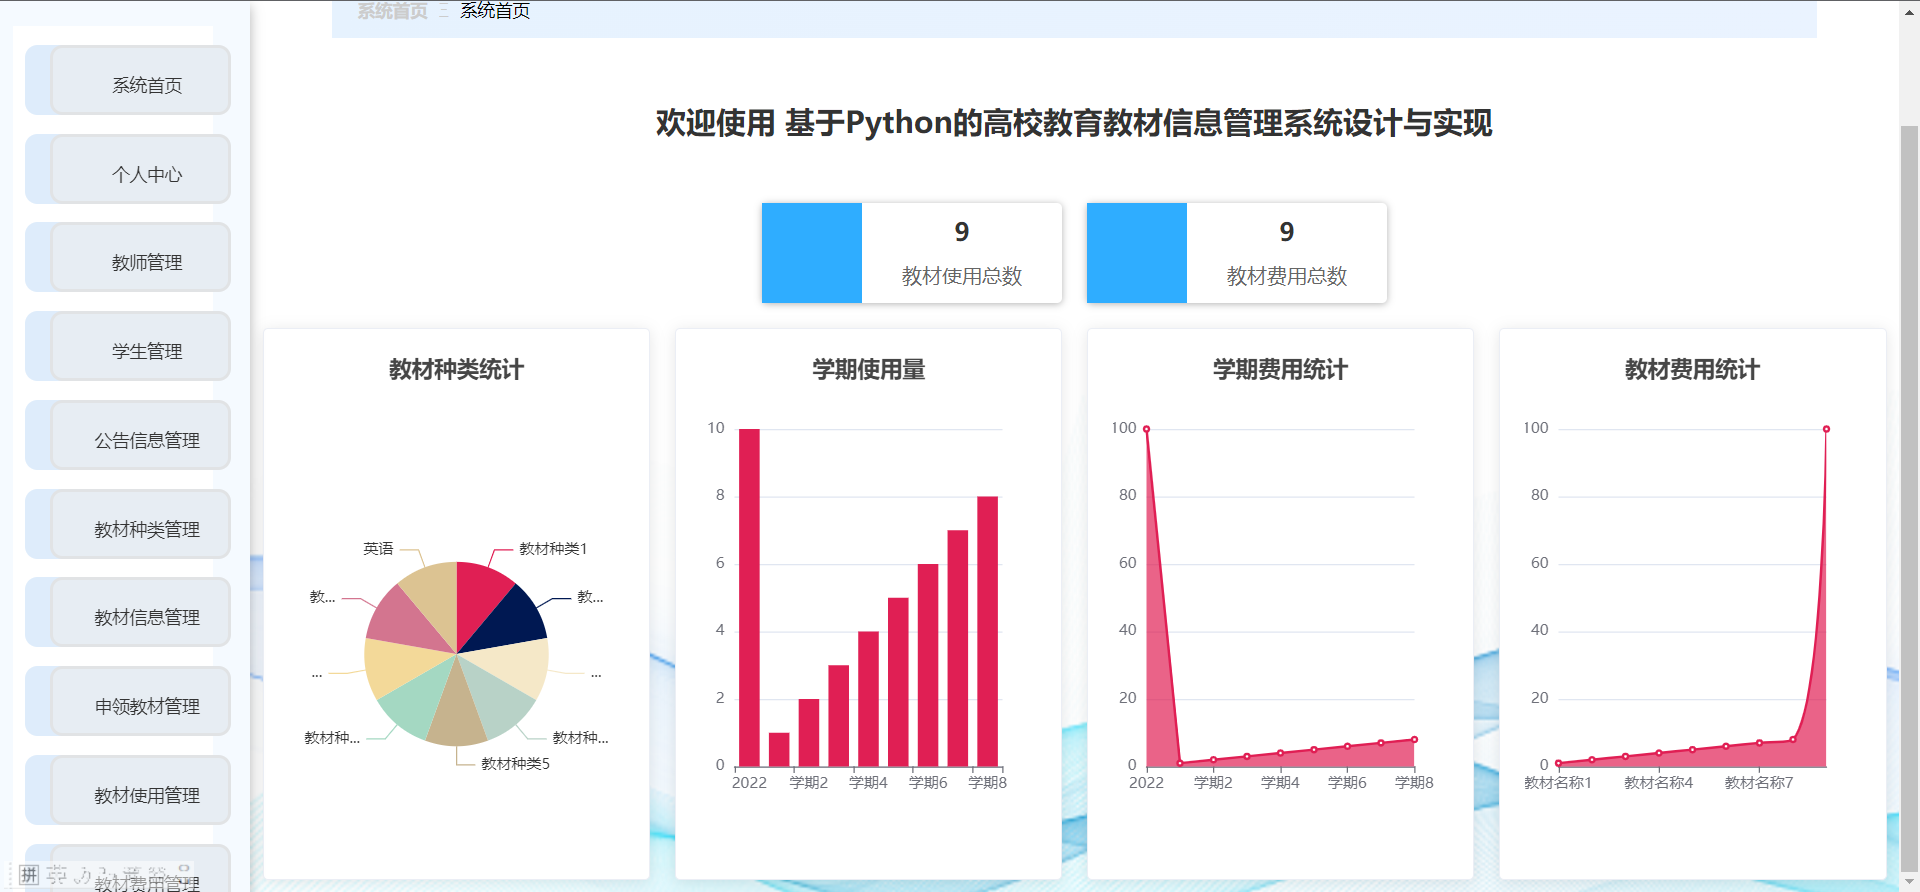Click the tallest 2022 bar in 学期使用量
This screenshot has width=1920, height=892.
pos(749,598)
